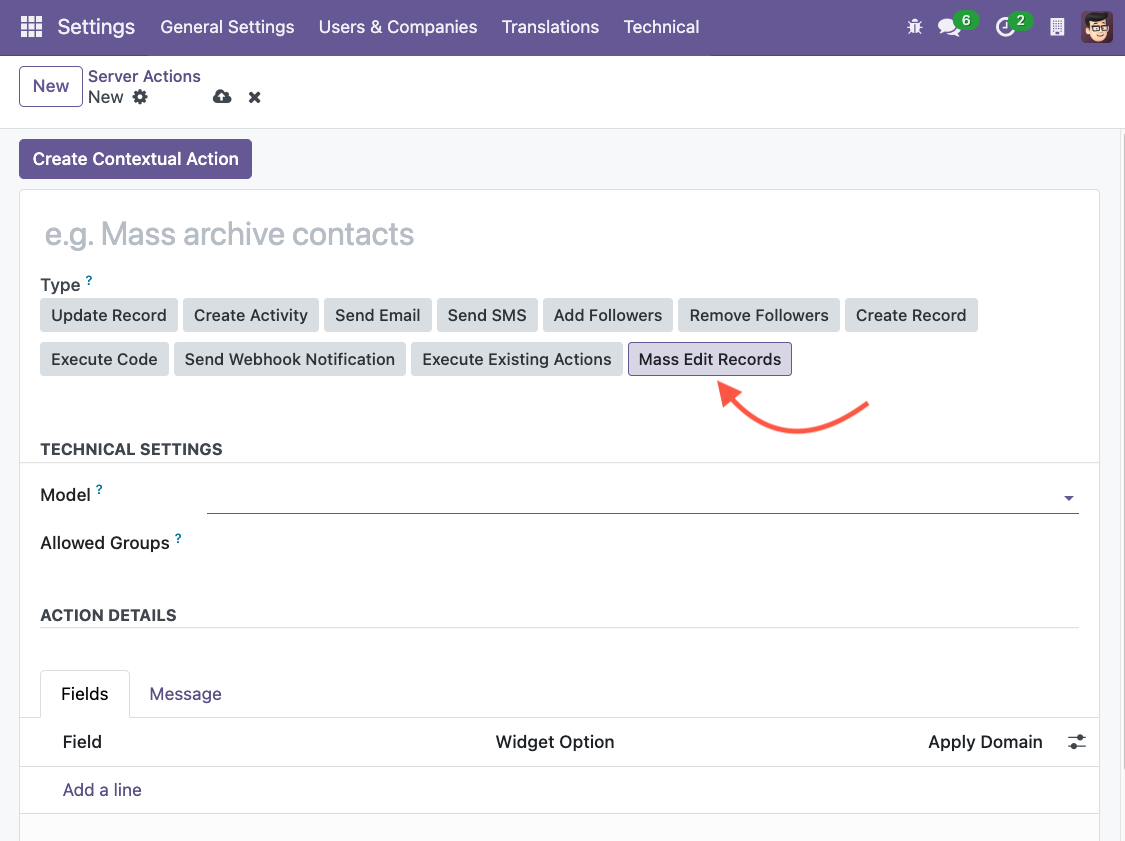Image resolution: width=1125 pixels, height=841 pixels.
Task: Open optional columns adjust icon
Action: pos(1076,741)
